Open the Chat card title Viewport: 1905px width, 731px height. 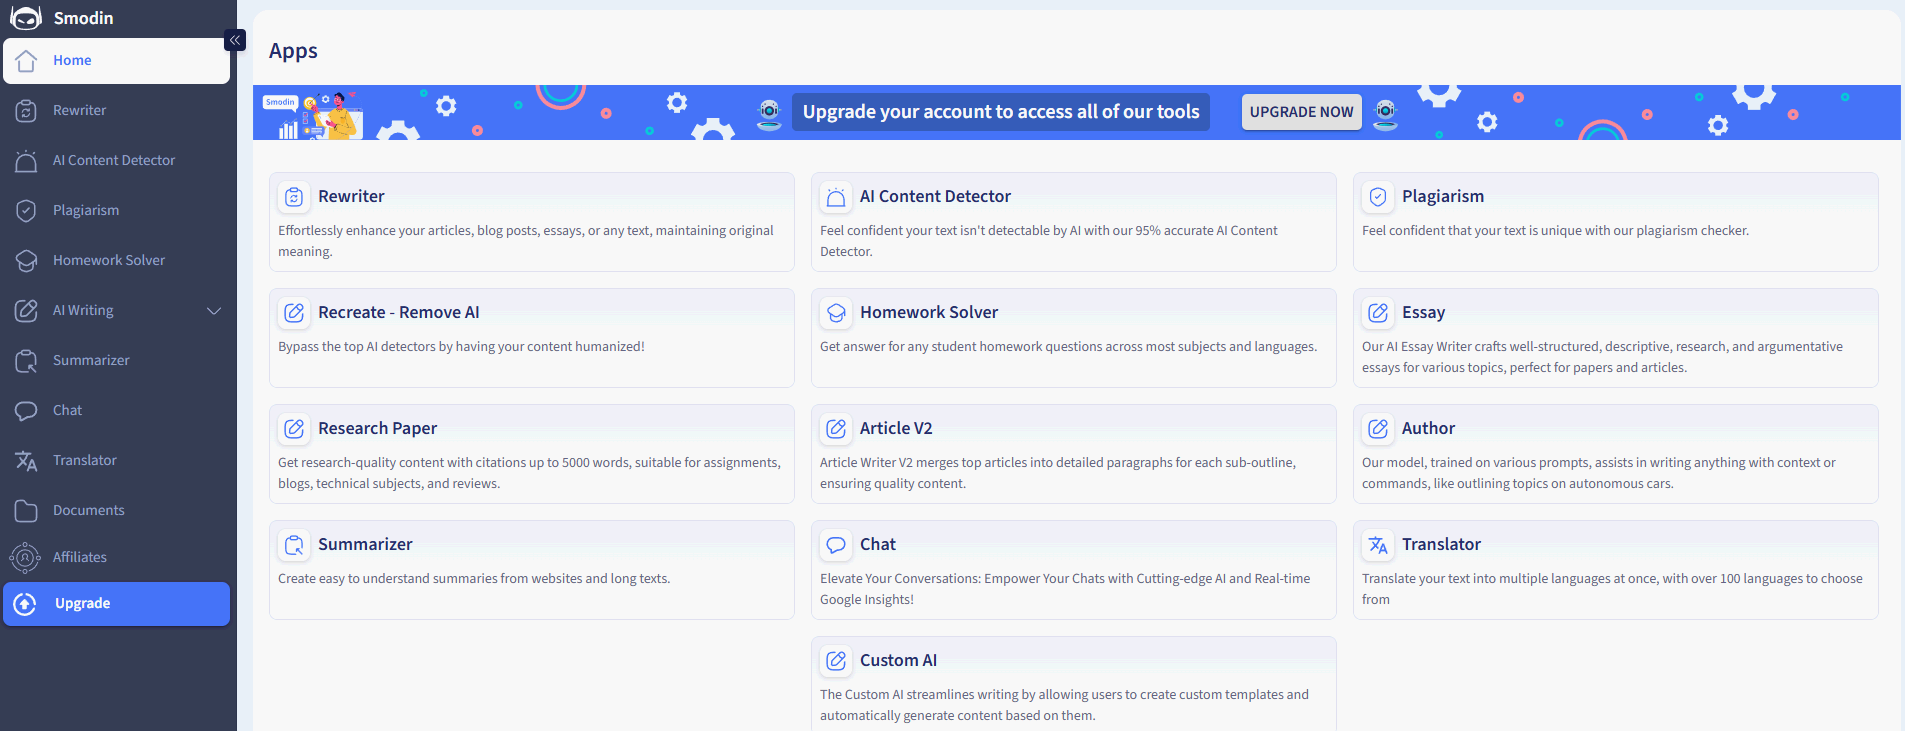pos(878,545)
